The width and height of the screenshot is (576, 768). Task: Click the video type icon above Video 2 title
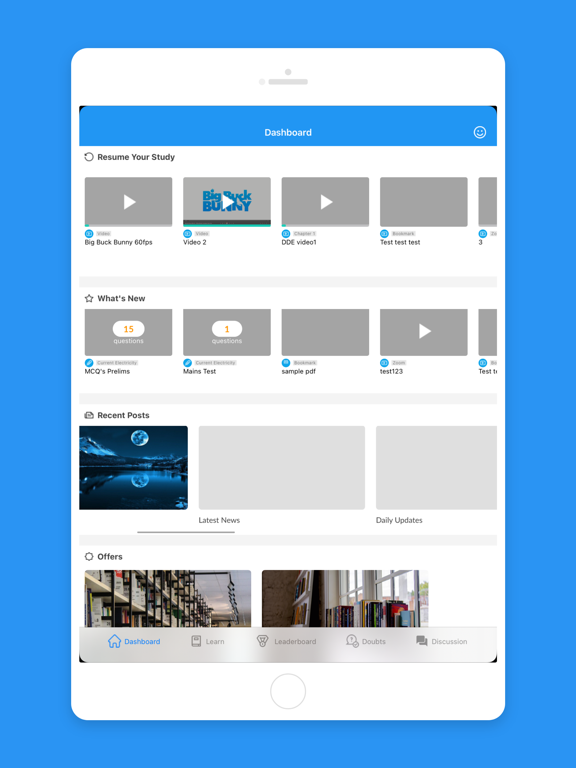188,234
